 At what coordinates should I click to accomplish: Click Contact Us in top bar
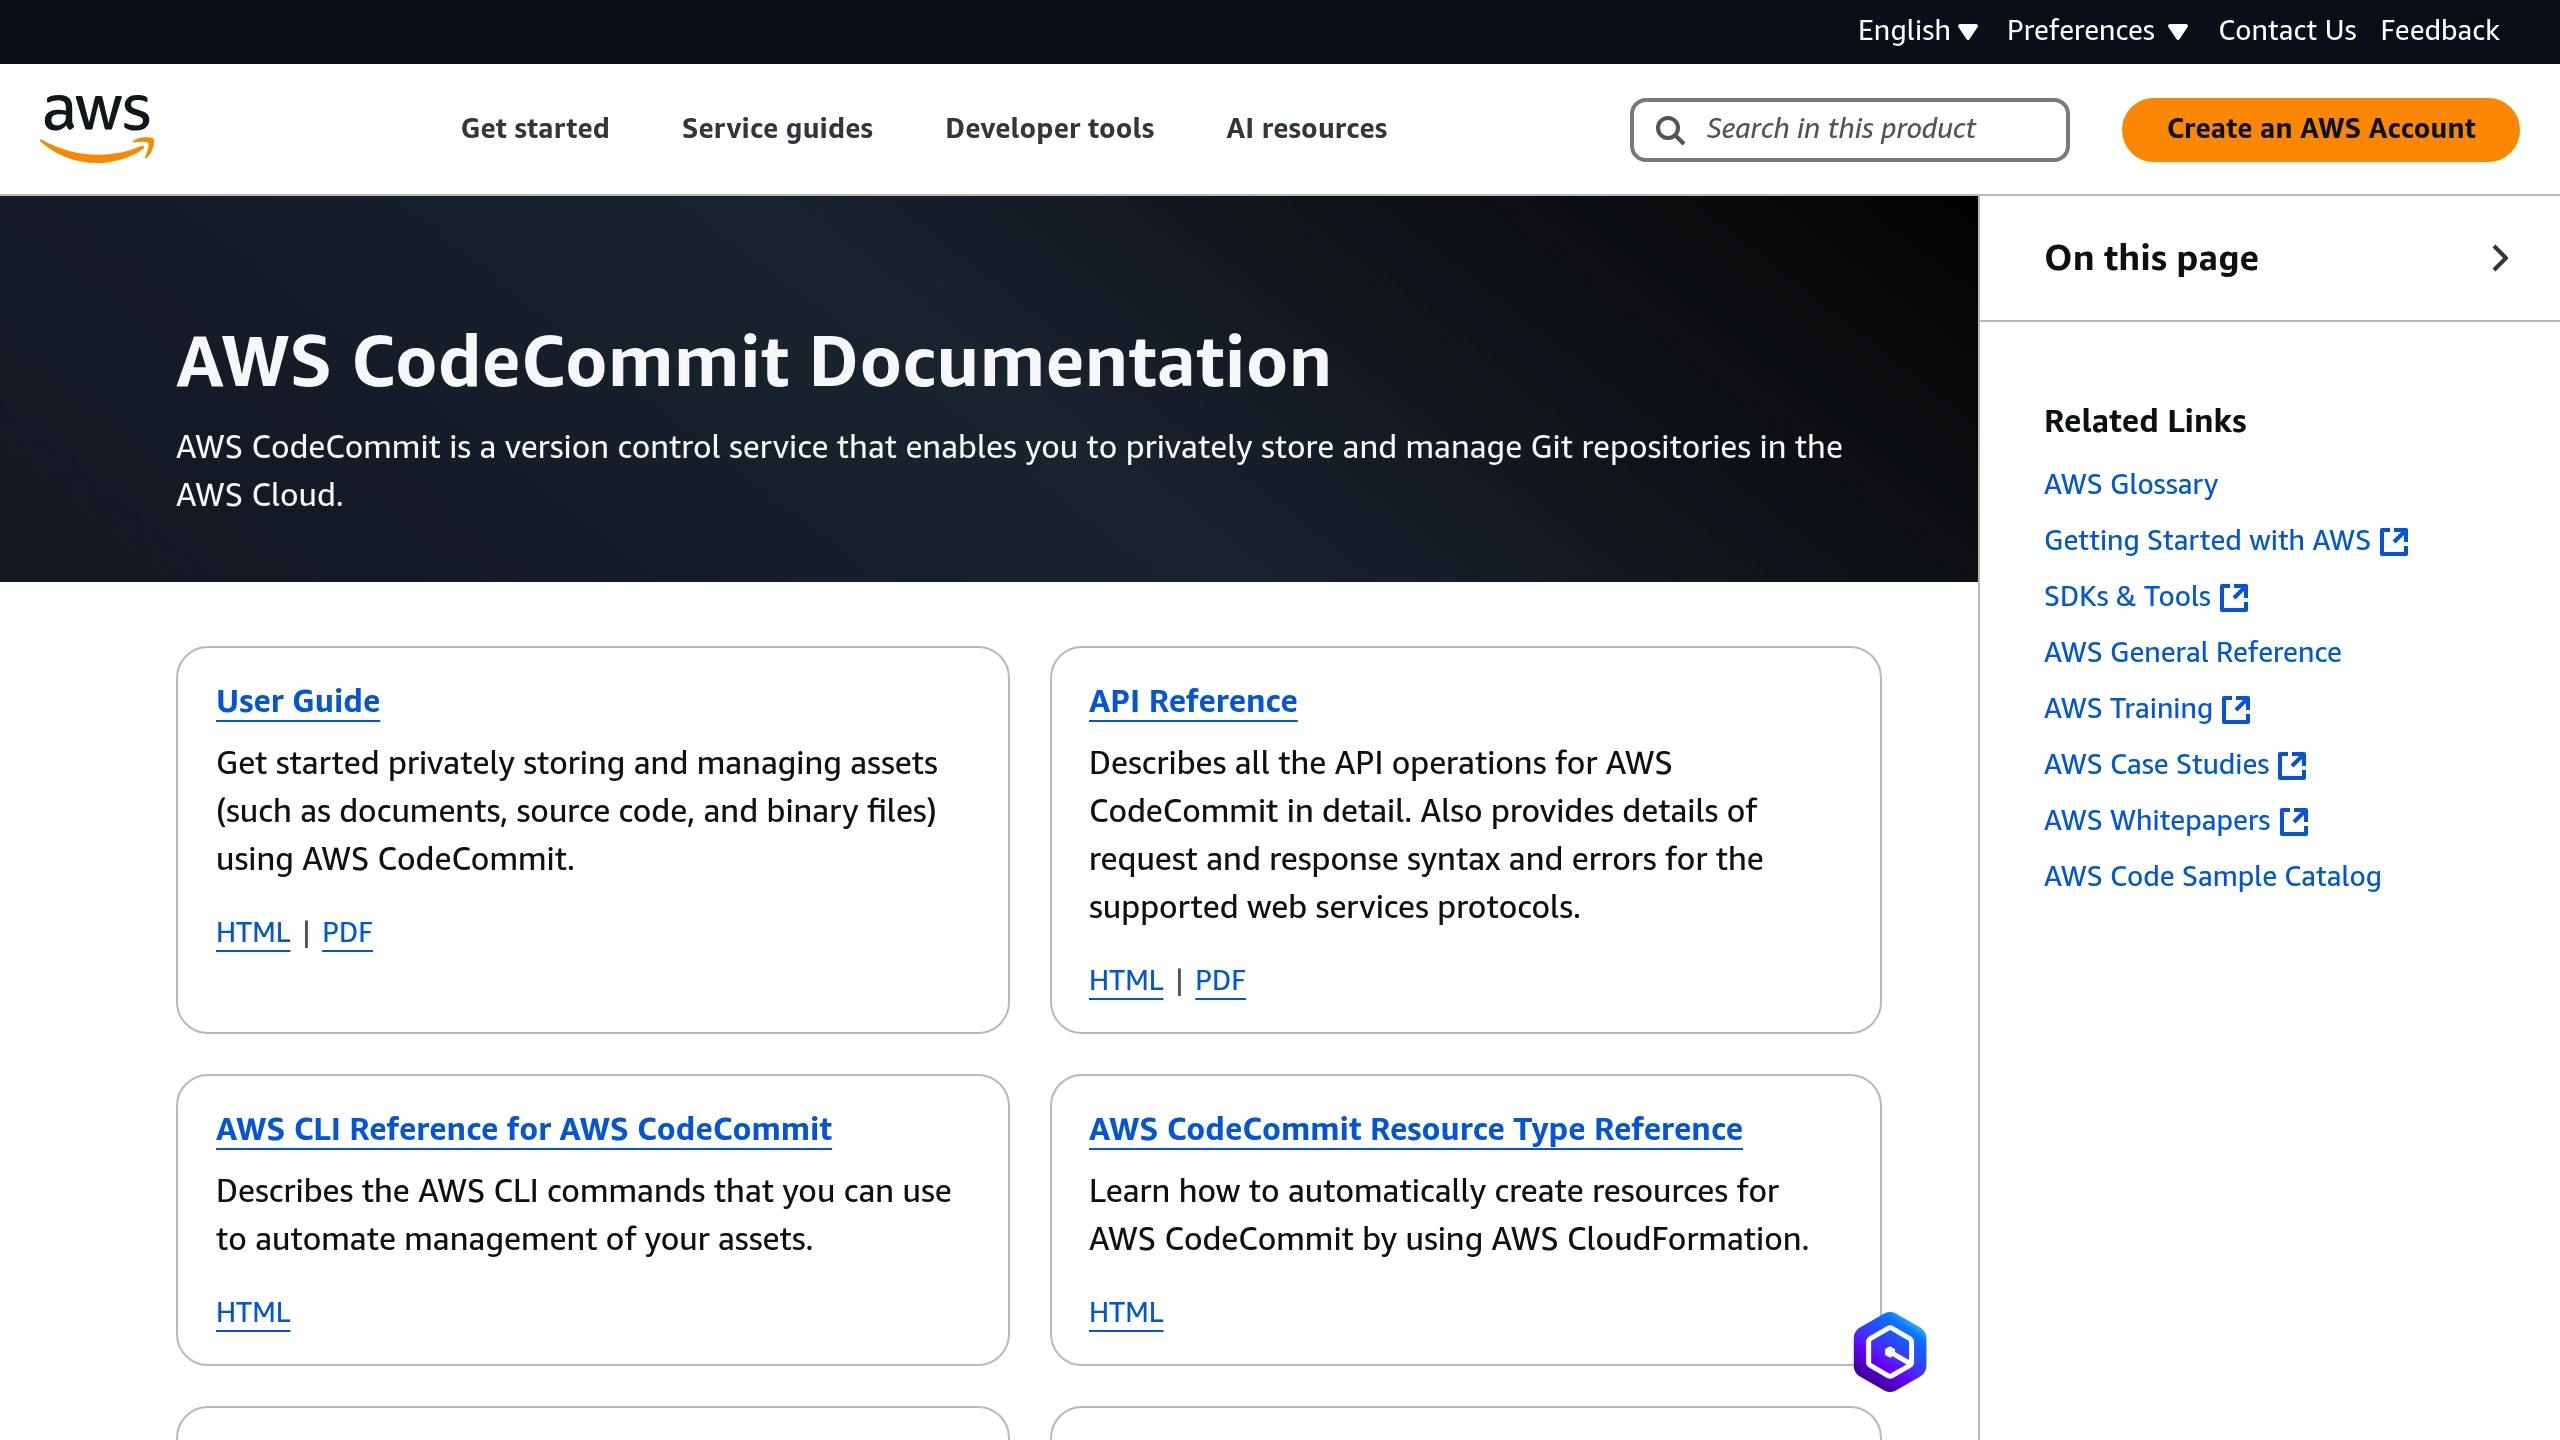click(x=2287, y=31)
